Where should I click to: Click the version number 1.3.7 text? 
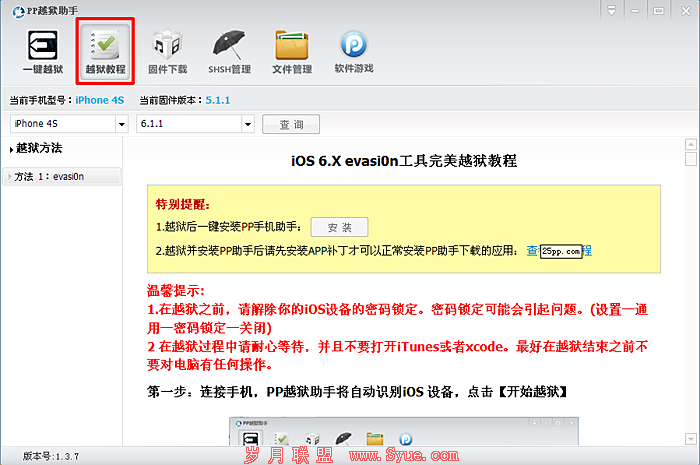(66, 457)
